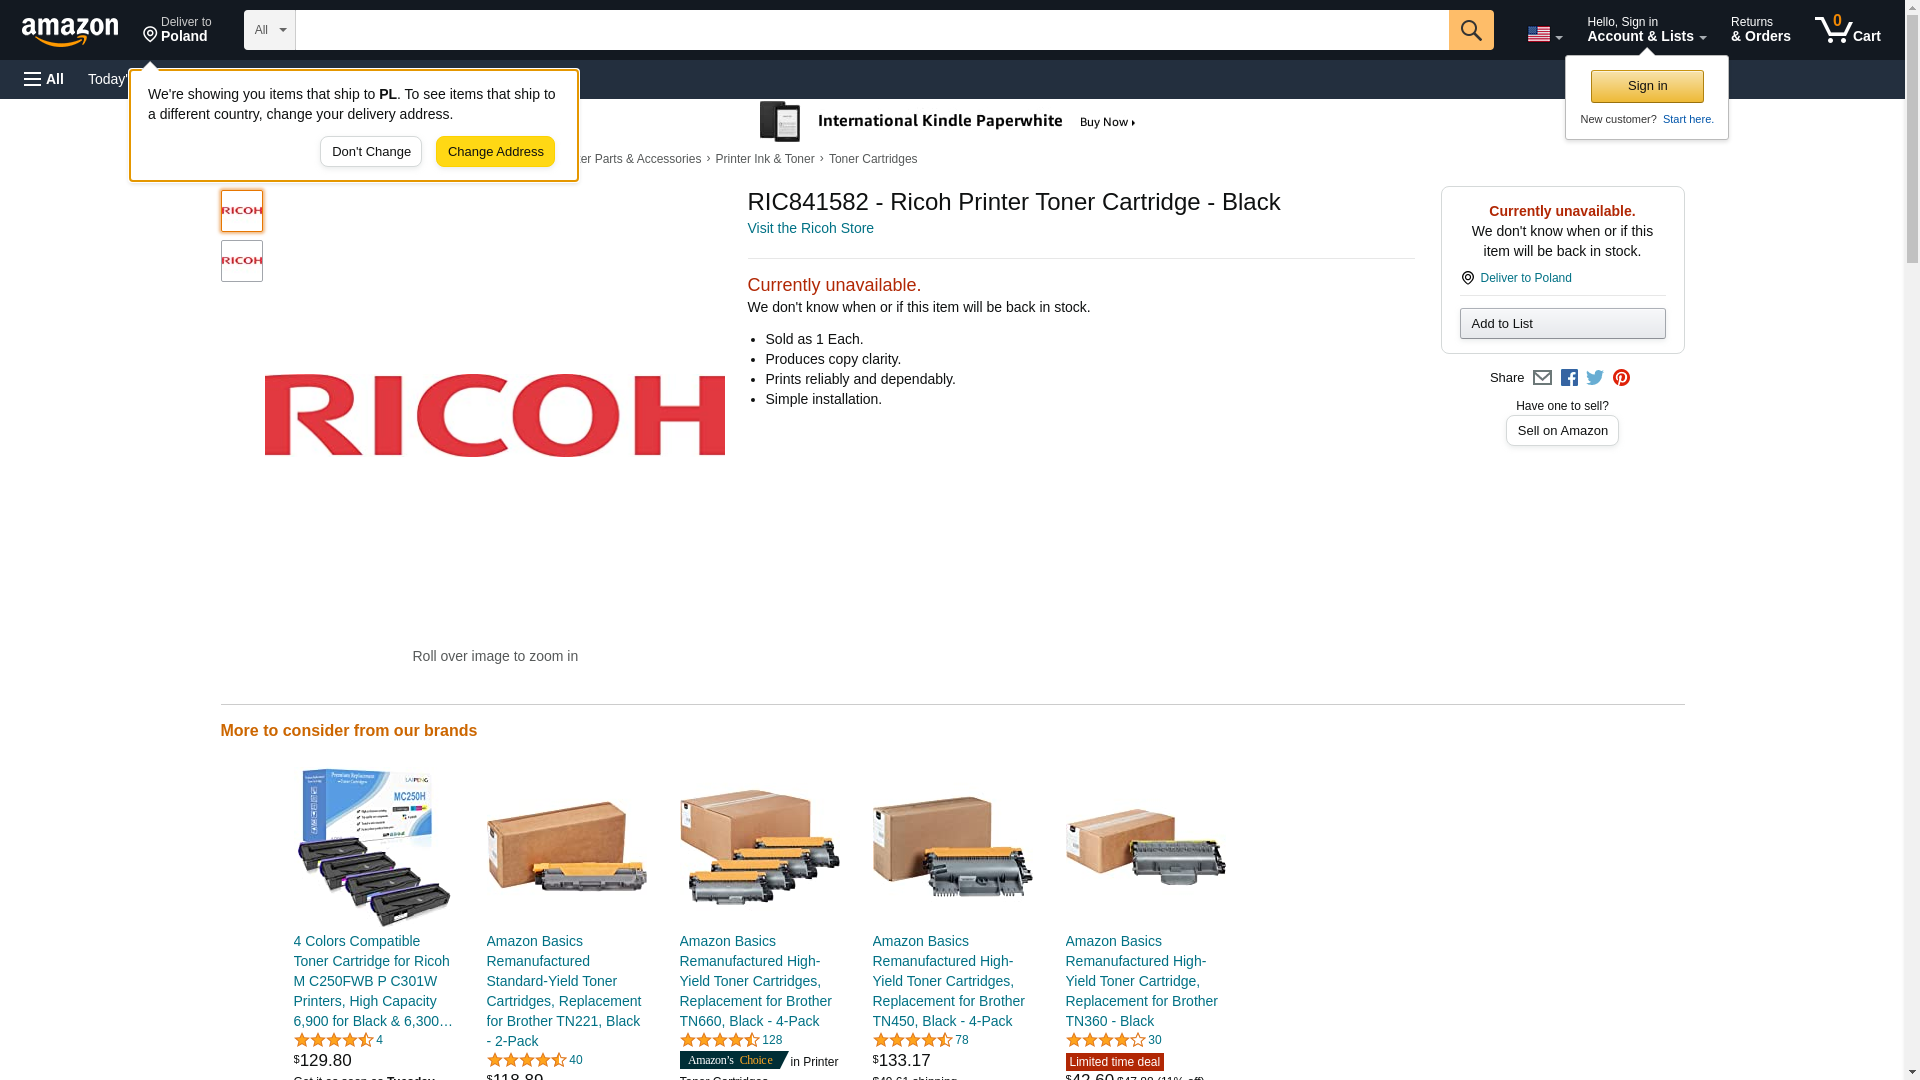Click the Change Address button
The height and width of the screenshot is (1080, 1920).
click(x=495, y=152)
